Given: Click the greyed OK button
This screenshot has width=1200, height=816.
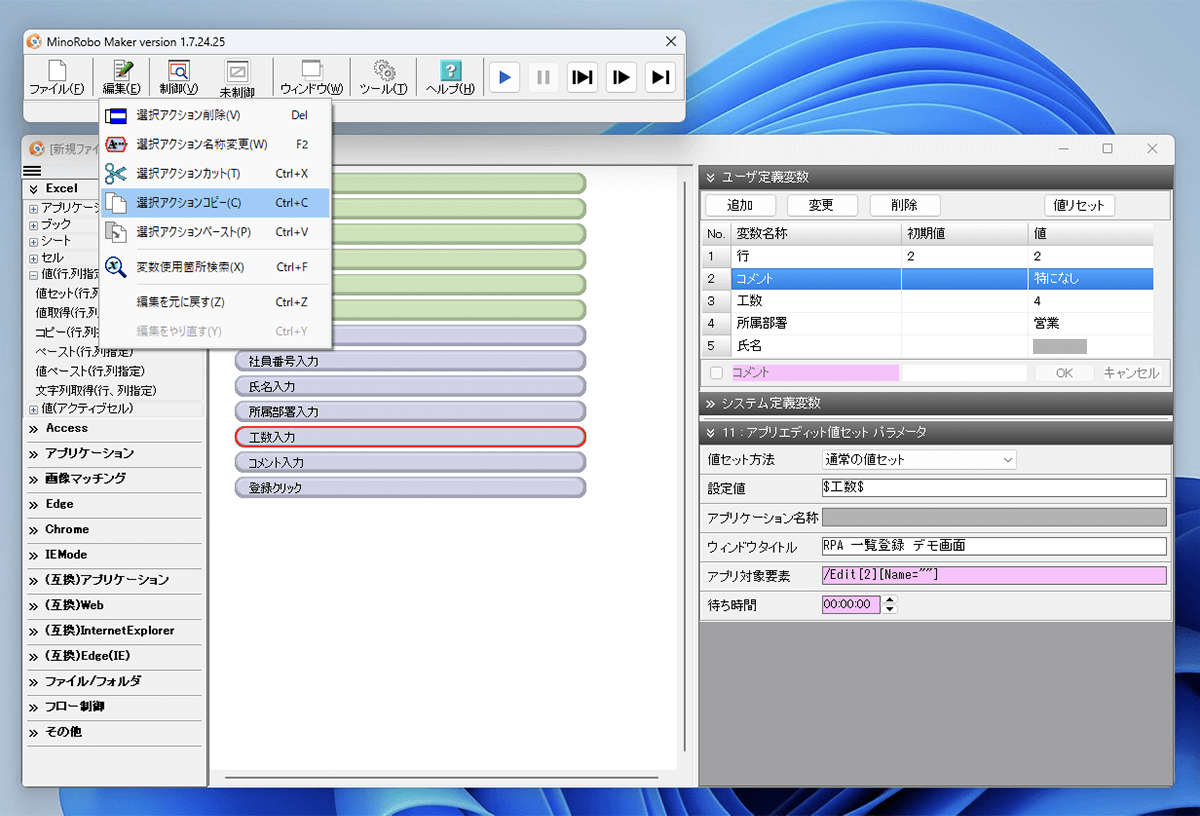Looking at the screenshot, I should pyautogui.click(x=1064, y=373).
